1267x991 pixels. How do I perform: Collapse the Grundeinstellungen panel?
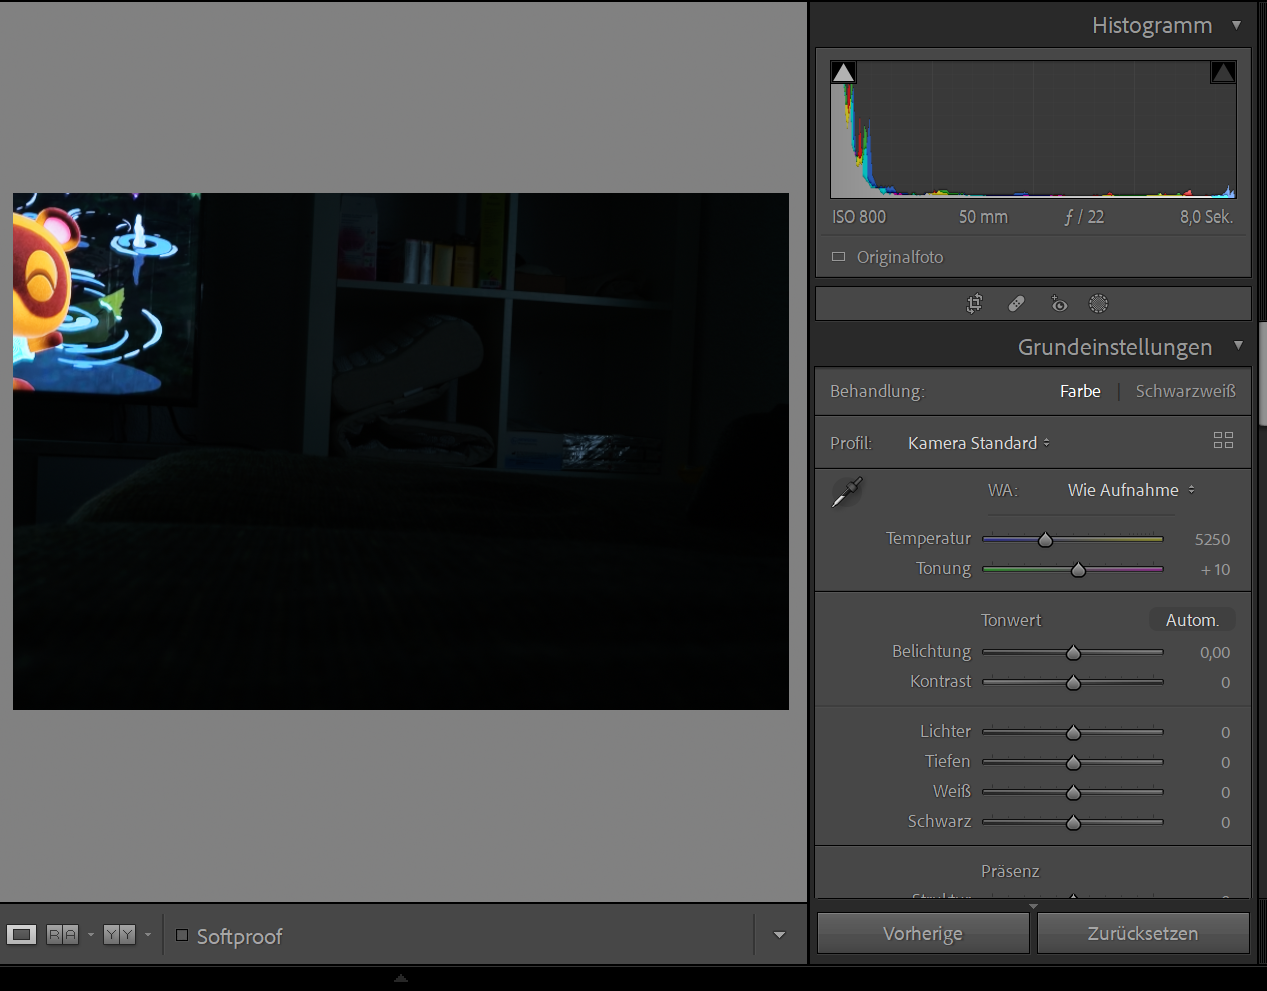click(1239, 346)
